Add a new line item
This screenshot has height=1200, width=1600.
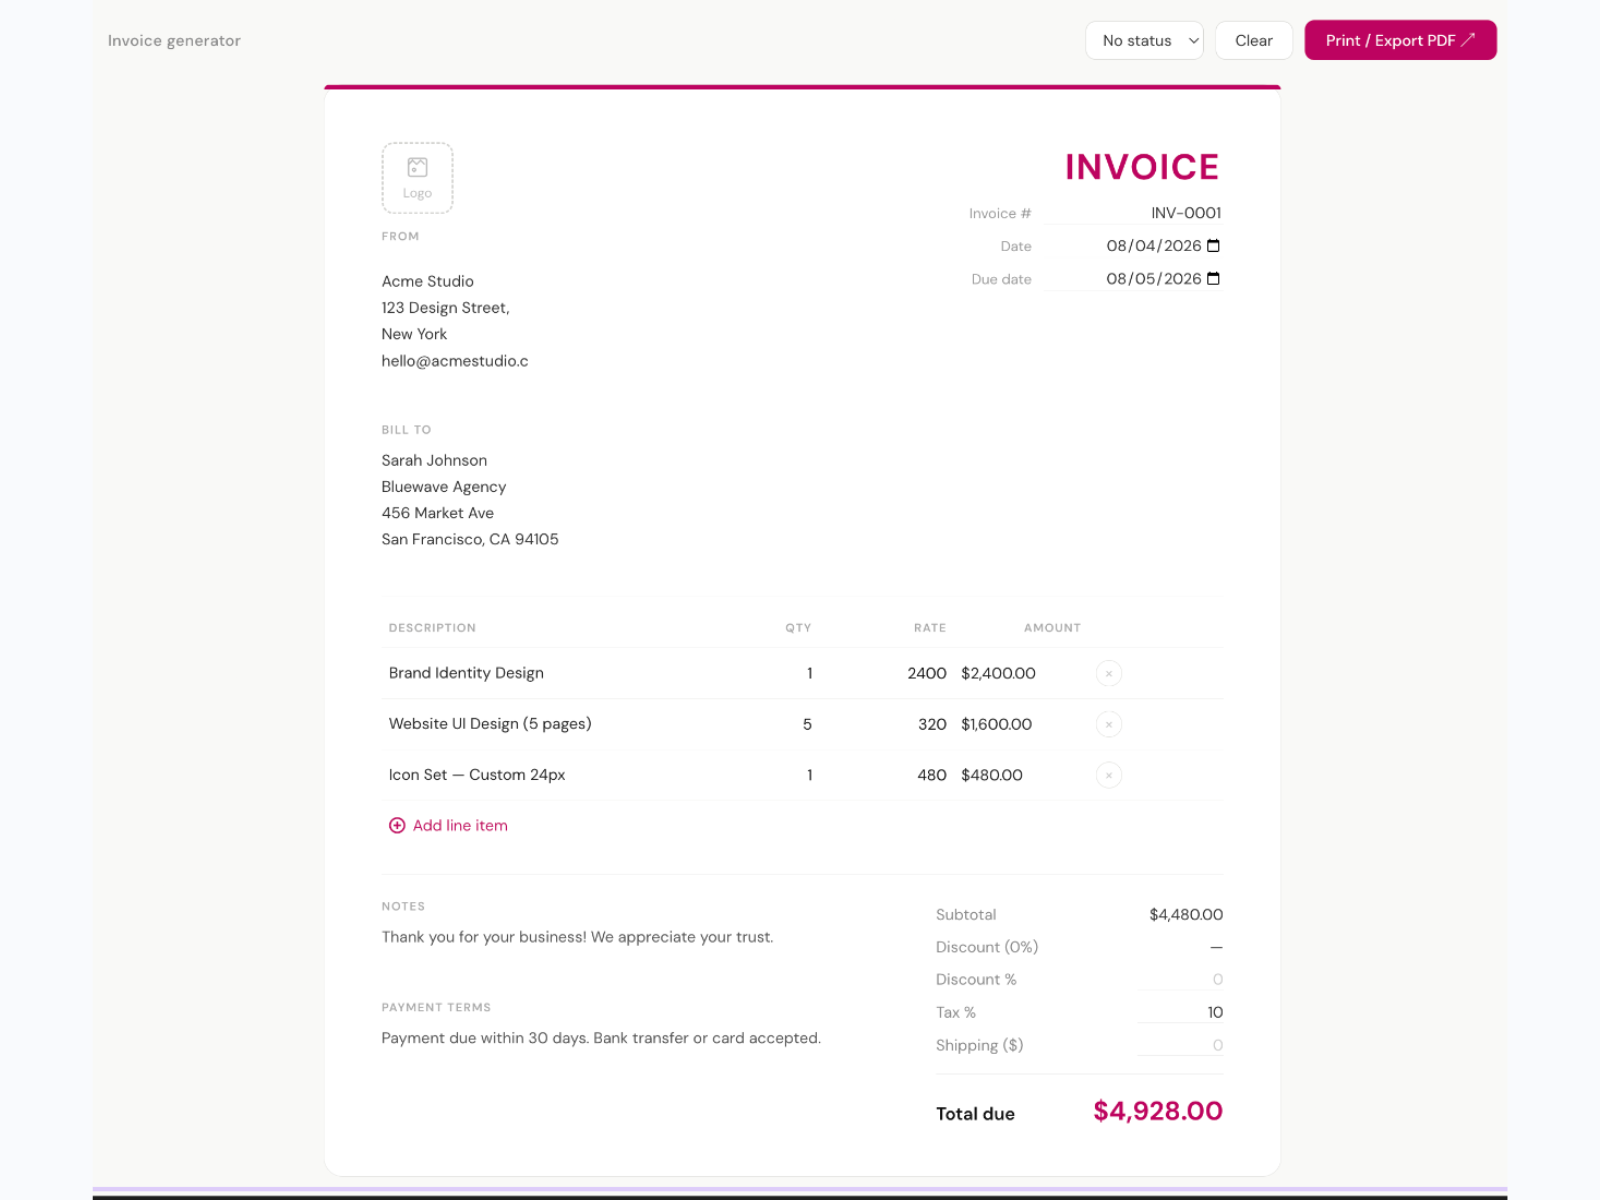(460, 825)
